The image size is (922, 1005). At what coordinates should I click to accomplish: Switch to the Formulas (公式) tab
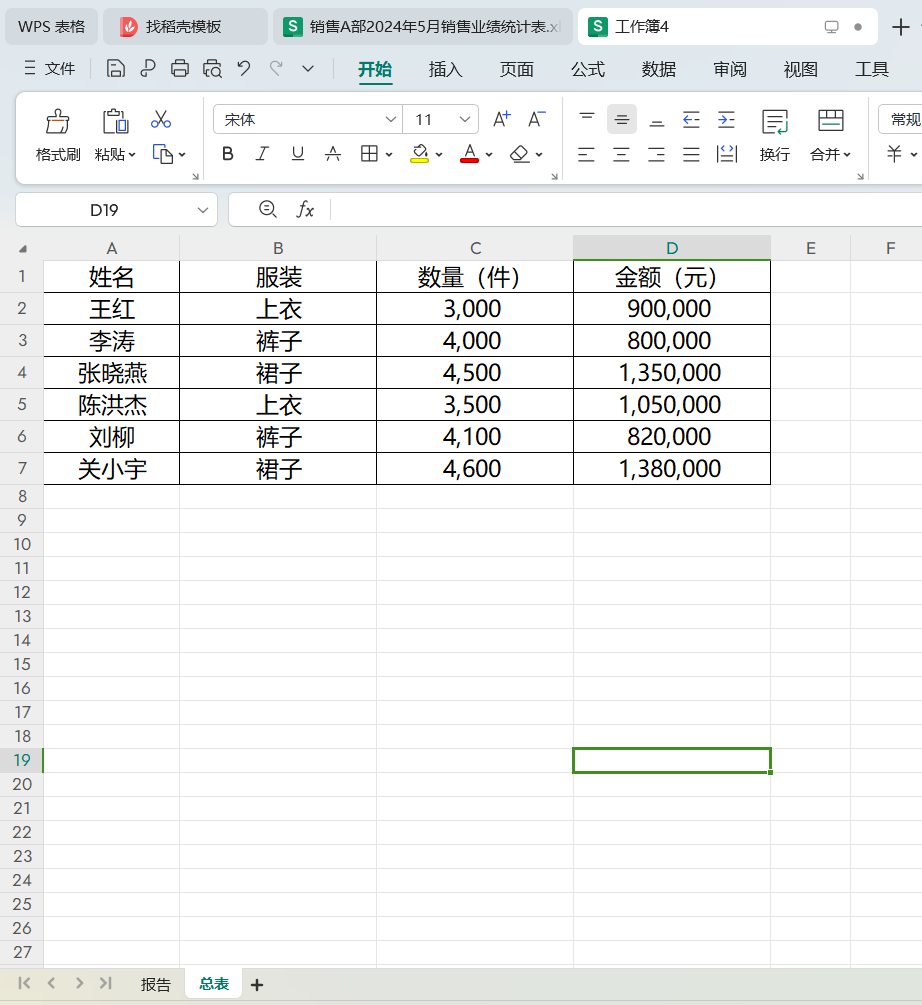[588, 69]
